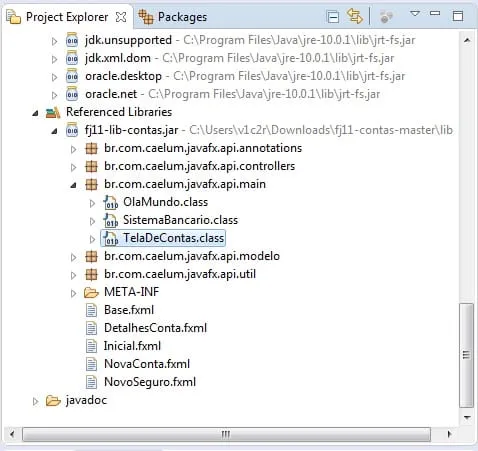This screenshot has width=478, height=451.
Task: Click the Focus on Active Task icon
Action: coord(386,17)
